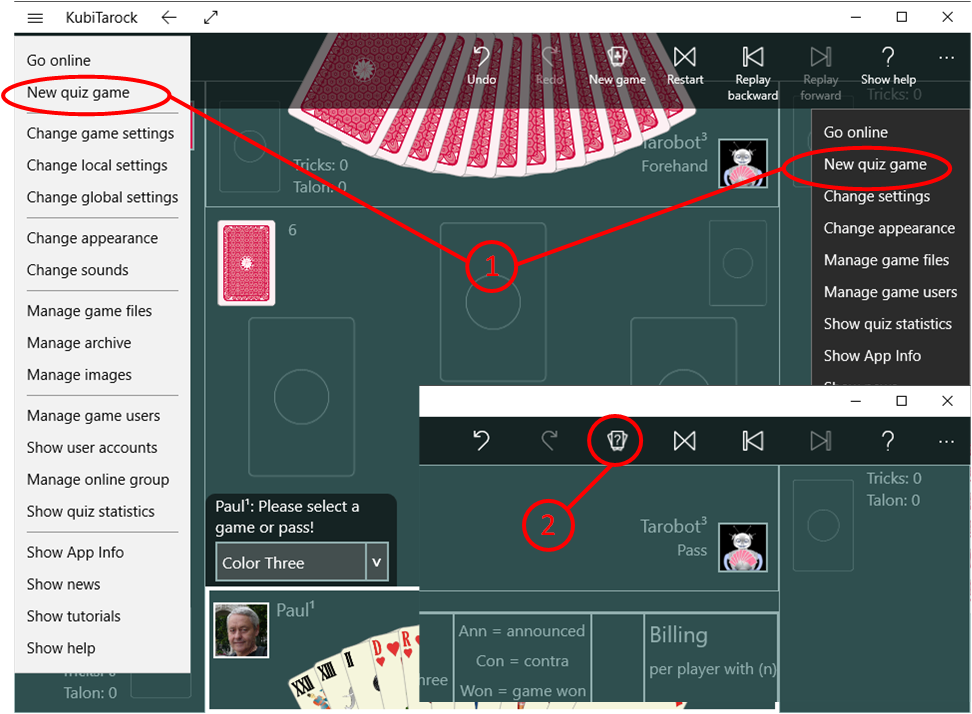This screenshot has height=714, width=972.
Task: Start a New game from toolbar
Action: pyautogui.click(x=617, y=58)
